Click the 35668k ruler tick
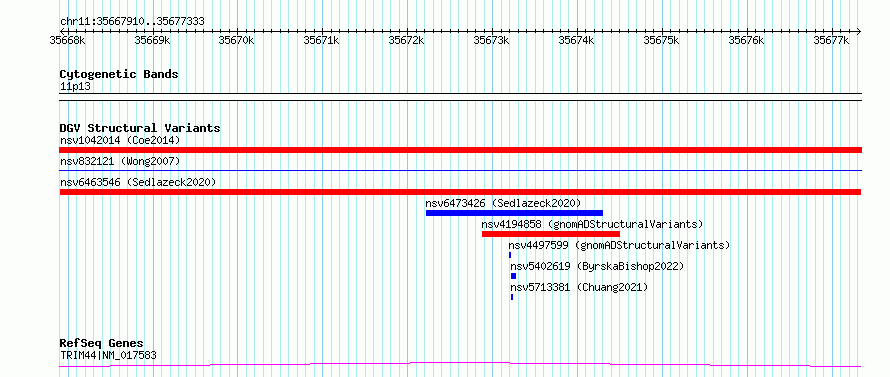The height and width of the screenshot is (377, 890). coord(68,40)
